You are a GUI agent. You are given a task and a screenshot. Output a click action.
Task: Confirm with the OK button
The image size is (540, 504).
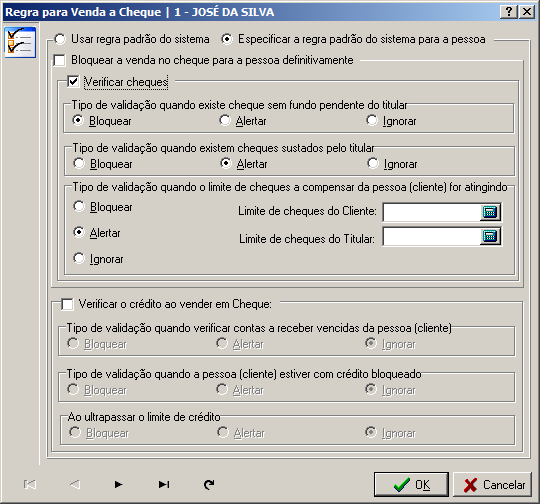click(411, 484)
